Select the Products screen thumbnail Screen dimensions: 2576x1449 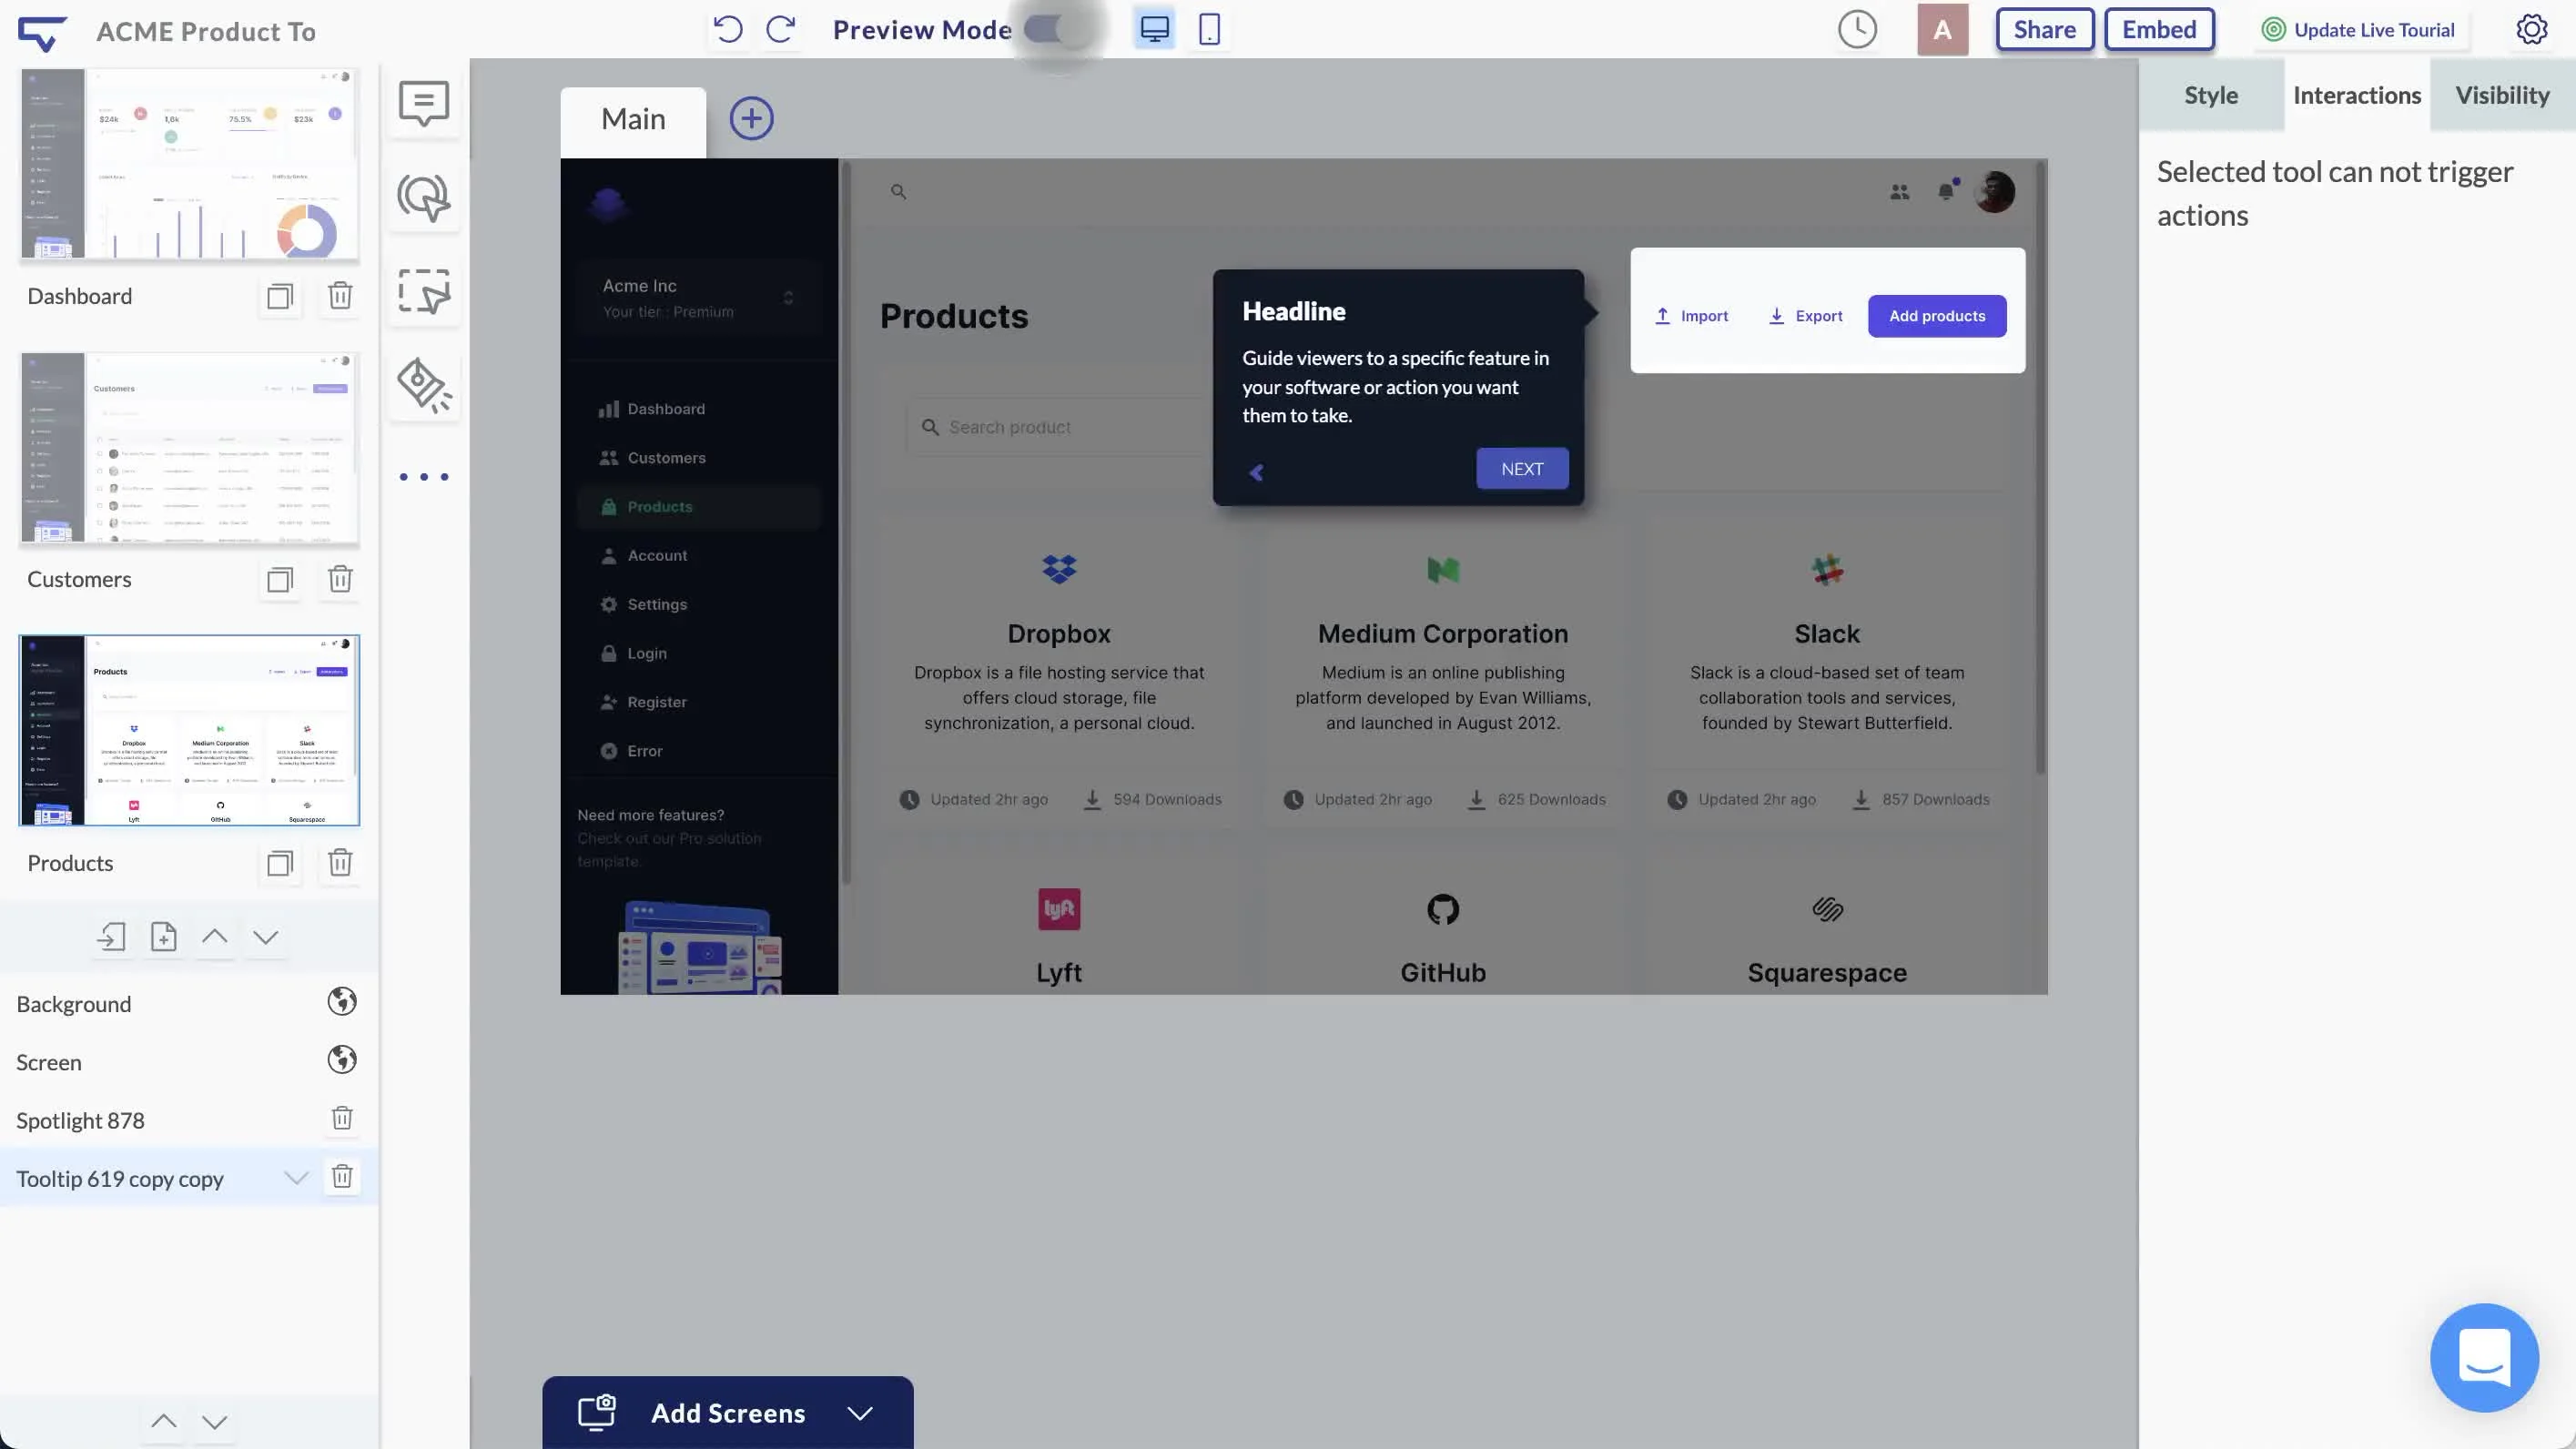click(x=189, y=730)
